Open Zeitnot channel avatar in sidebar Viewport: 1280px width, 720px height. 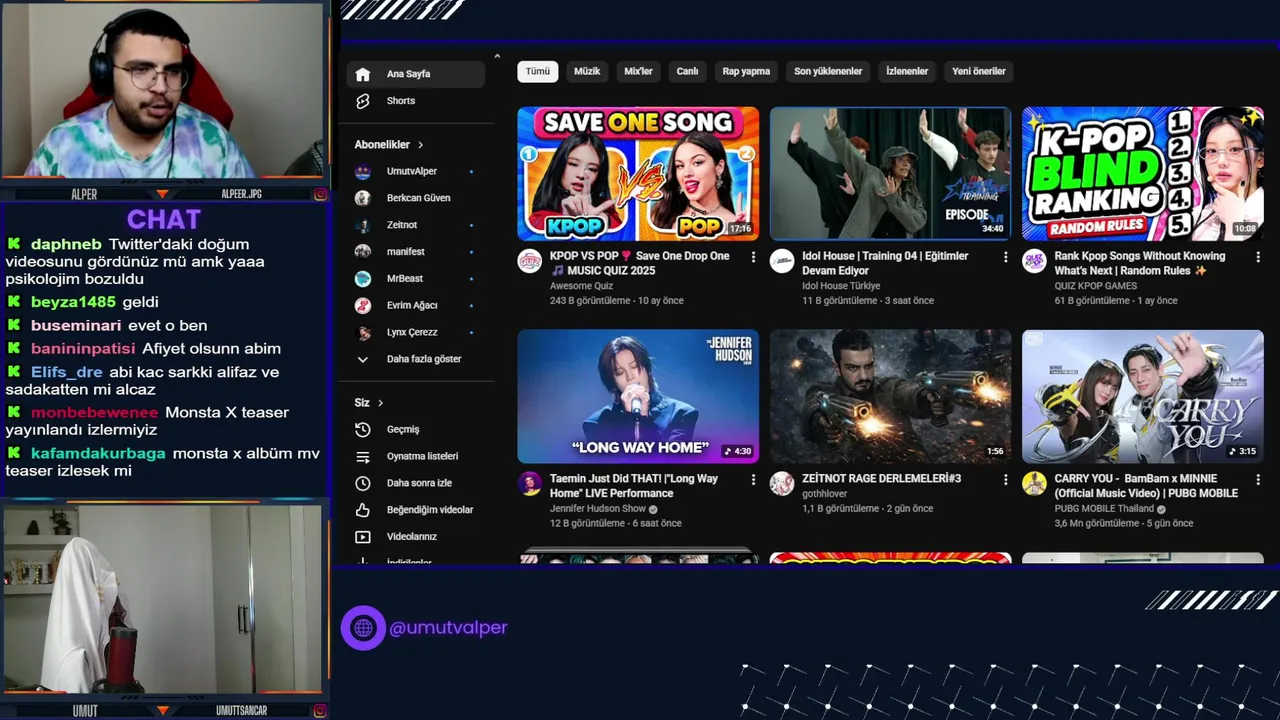pyautogui.click(x=363, y=225)
